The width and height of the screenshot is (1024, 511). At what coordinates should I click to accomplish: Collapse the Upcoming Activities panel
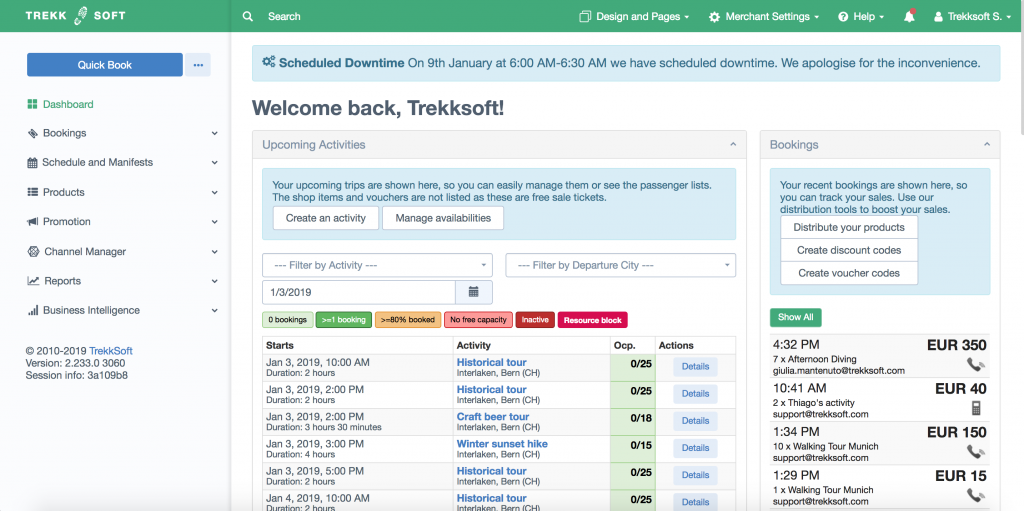732,145
